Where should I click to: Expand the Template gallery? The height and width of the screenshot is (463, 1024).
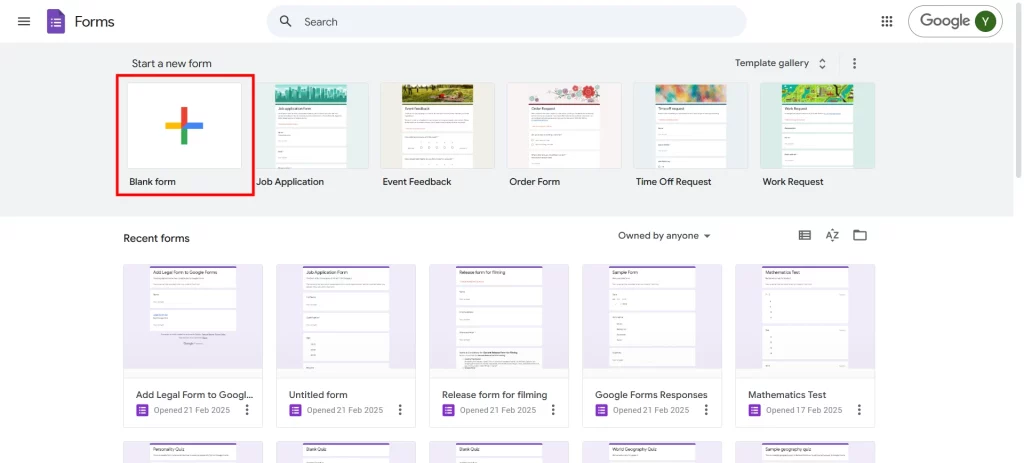[x=781, y=63]
